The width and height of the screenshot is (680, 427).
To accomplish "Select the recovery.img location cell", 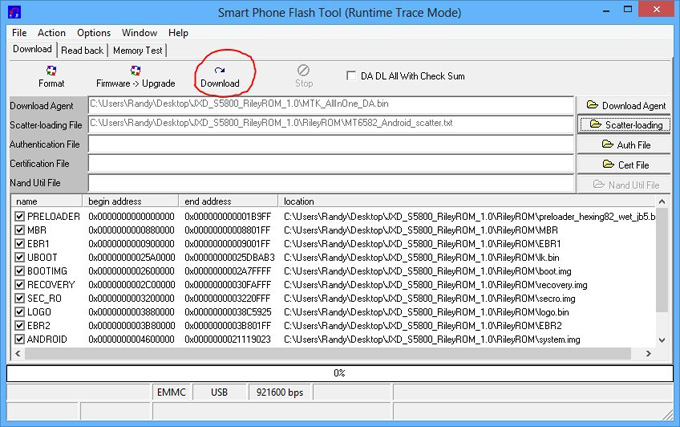I will pyautogui.click(x=435, y=285).
